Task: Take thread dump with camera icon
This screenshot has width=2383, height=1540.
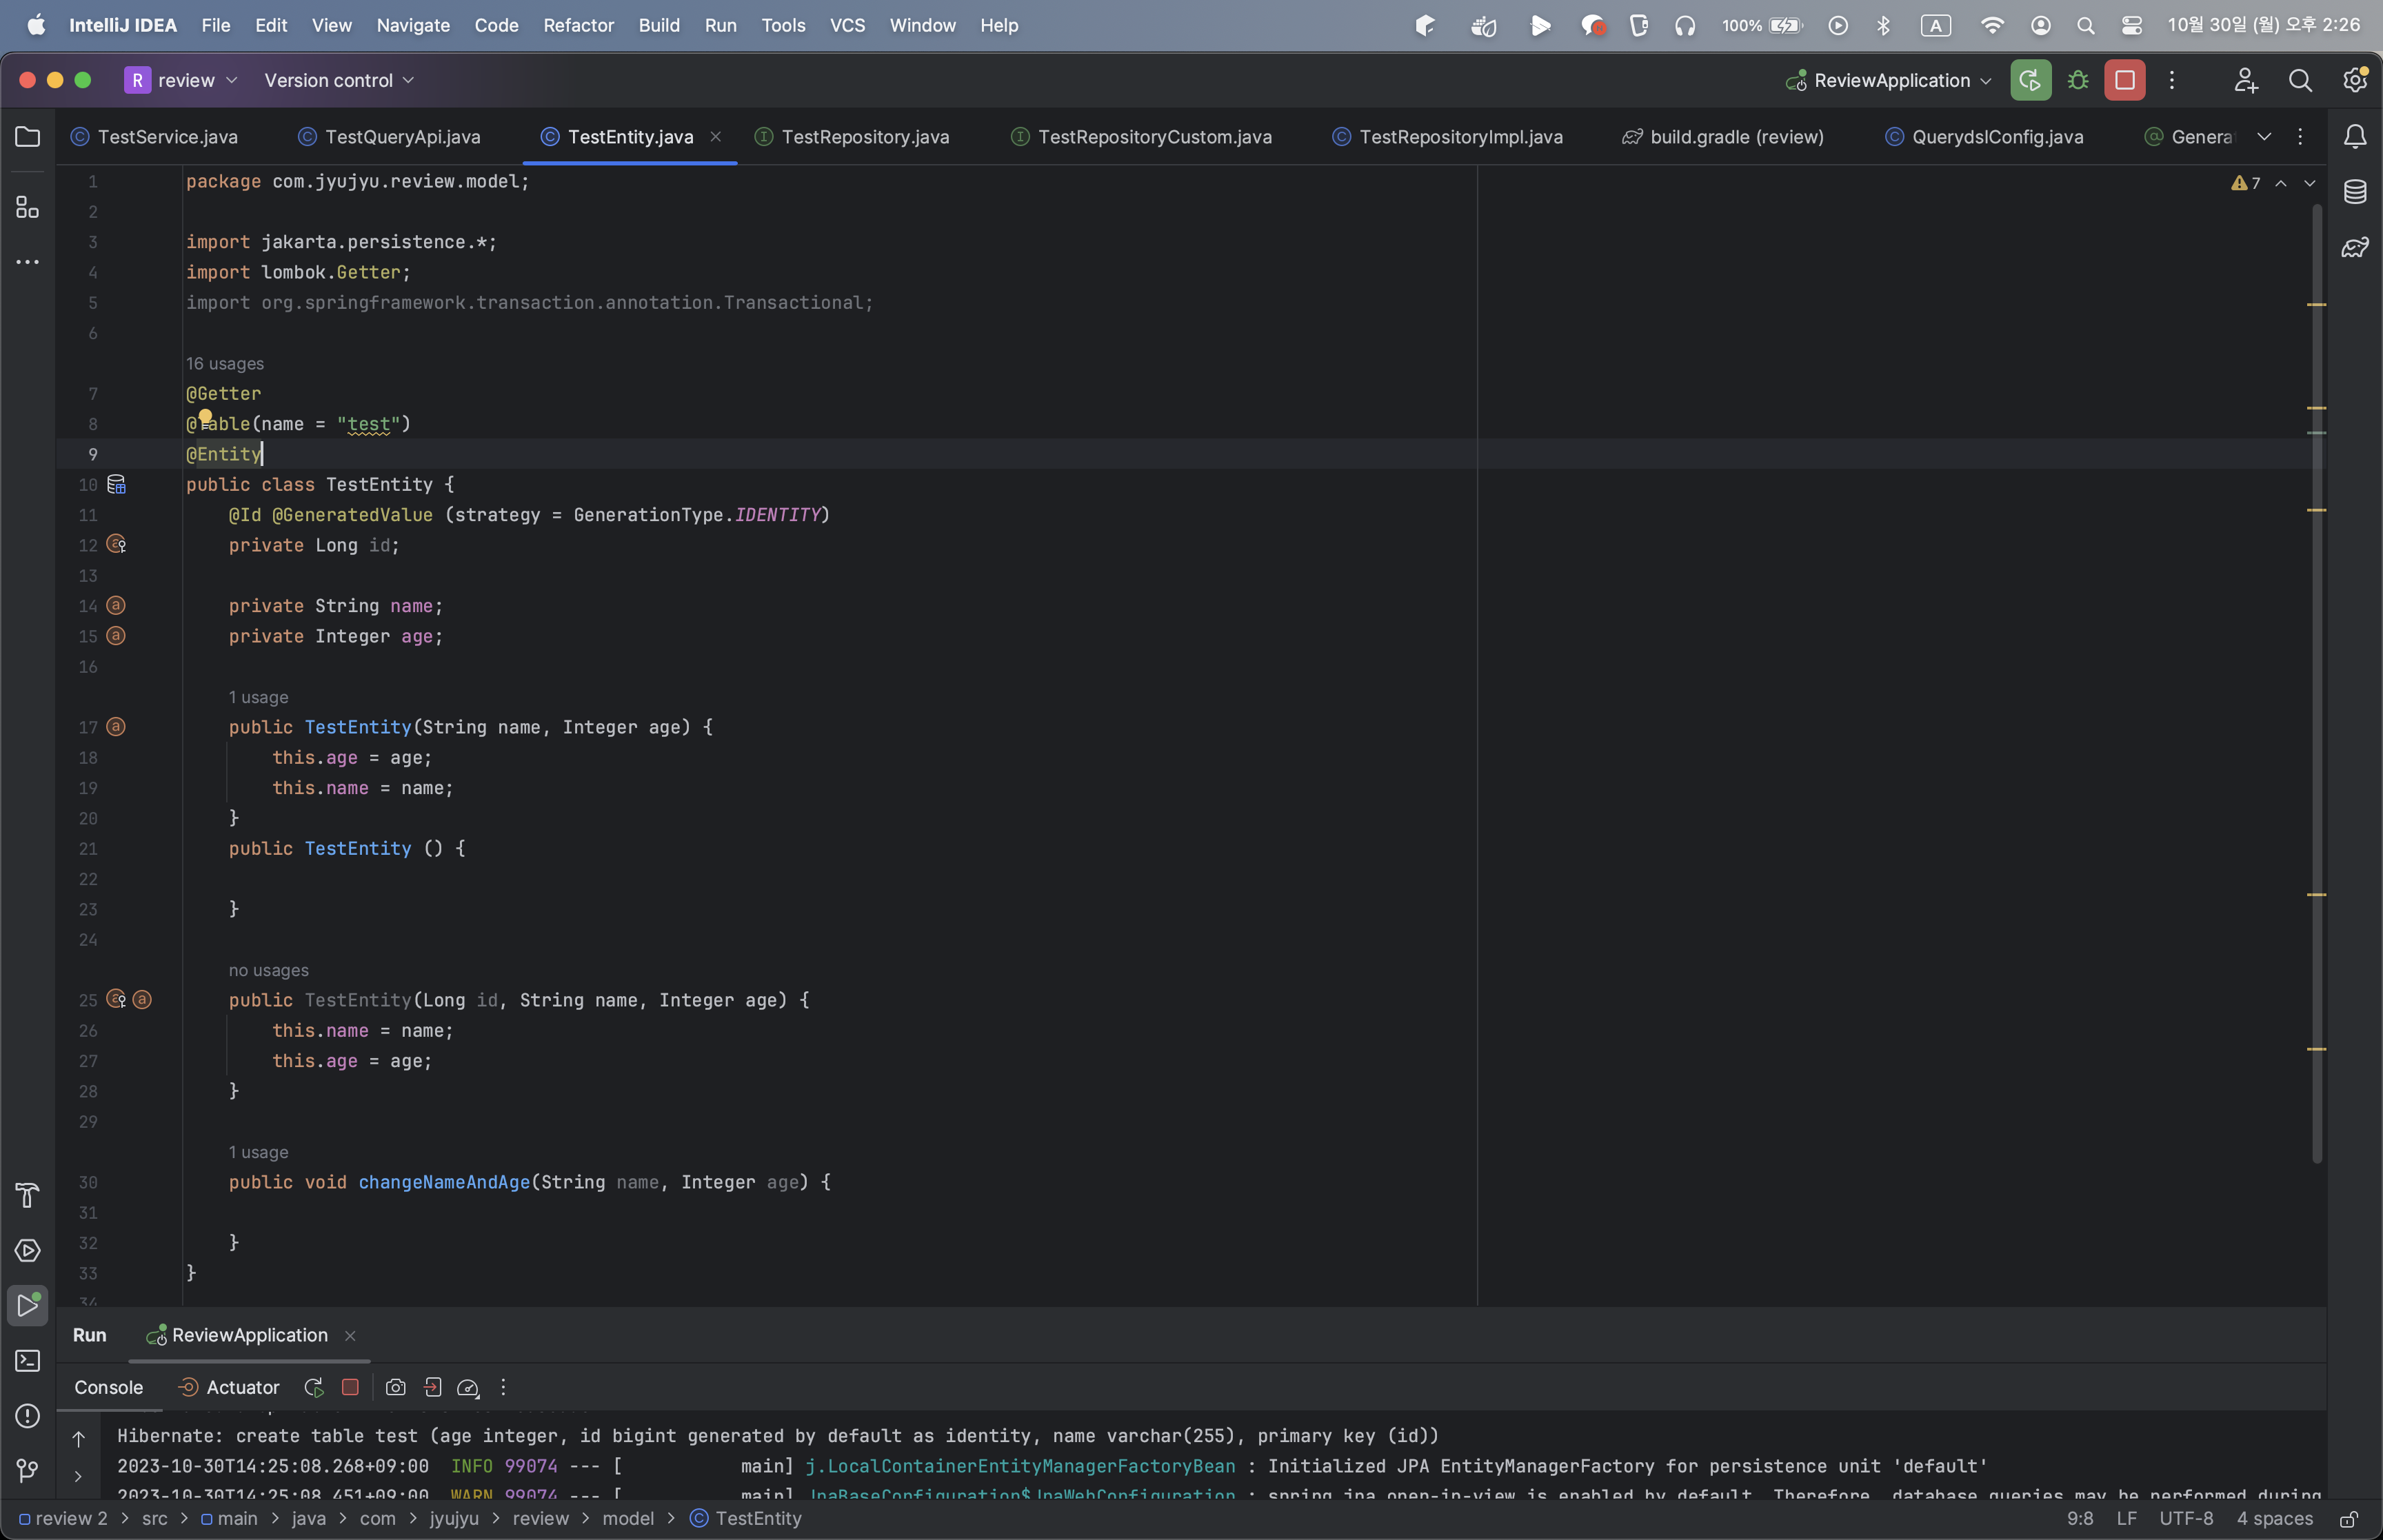Action: point(395,1387)
